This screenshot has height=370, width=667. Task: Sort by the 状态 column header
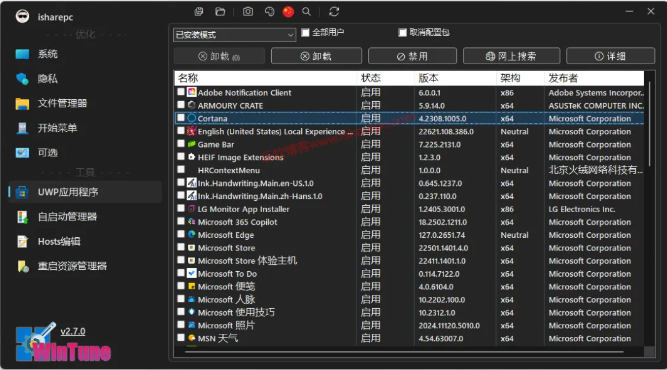point(385,78)
